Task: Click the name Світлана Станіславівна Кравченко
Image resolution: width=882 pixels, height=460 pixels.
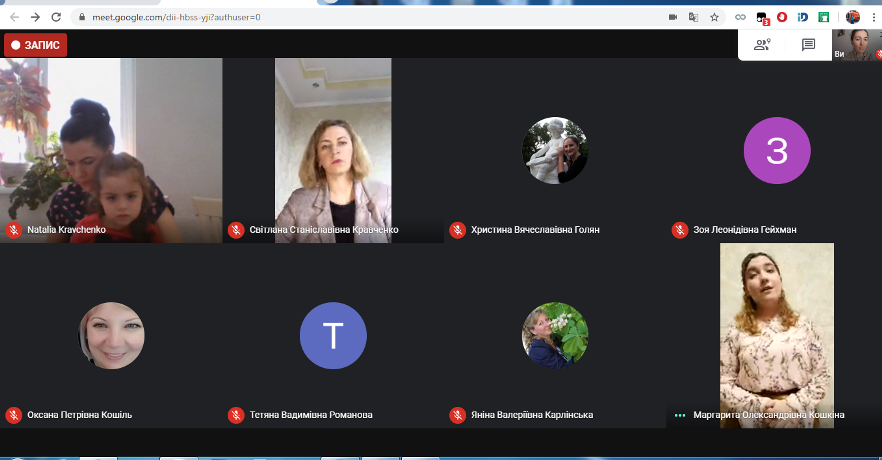Action: (x=324, y=230)
